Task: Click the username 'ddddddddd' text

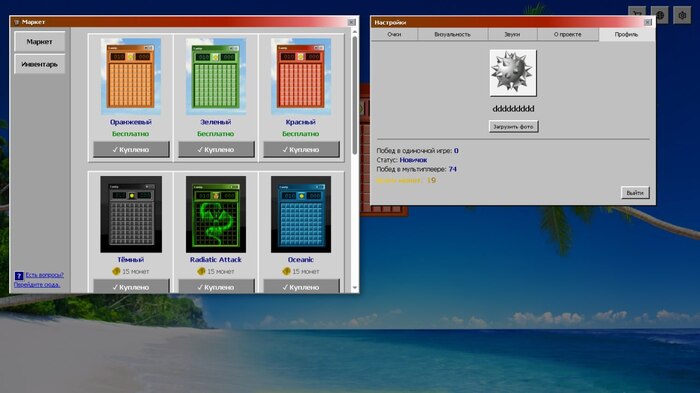Action: (x=513, y=109)
